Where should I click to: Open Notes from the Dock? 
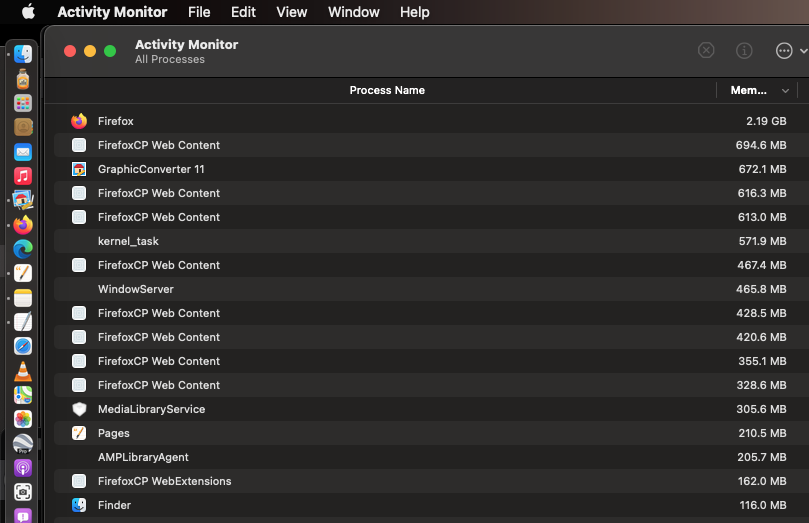click(23, 298)
